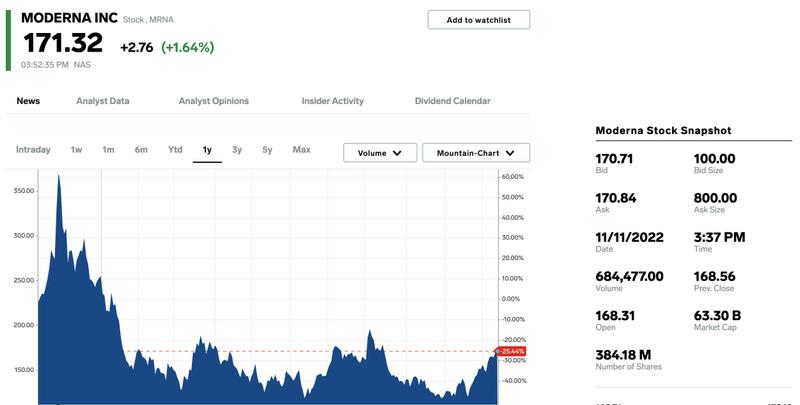
Task: Click the +1.64% change value
Action: [188, 47]
